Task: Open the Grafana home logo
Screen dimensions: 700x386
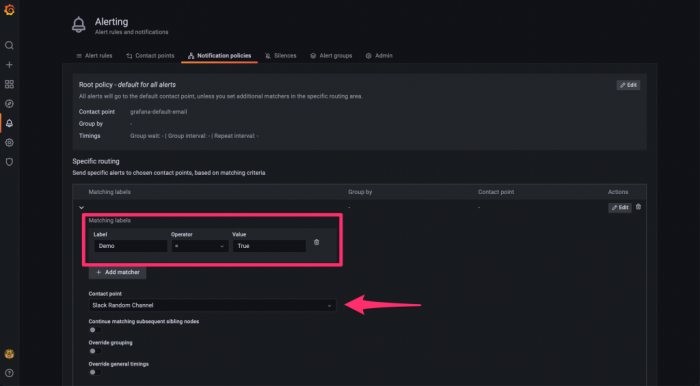Action: tap(9, 10)
